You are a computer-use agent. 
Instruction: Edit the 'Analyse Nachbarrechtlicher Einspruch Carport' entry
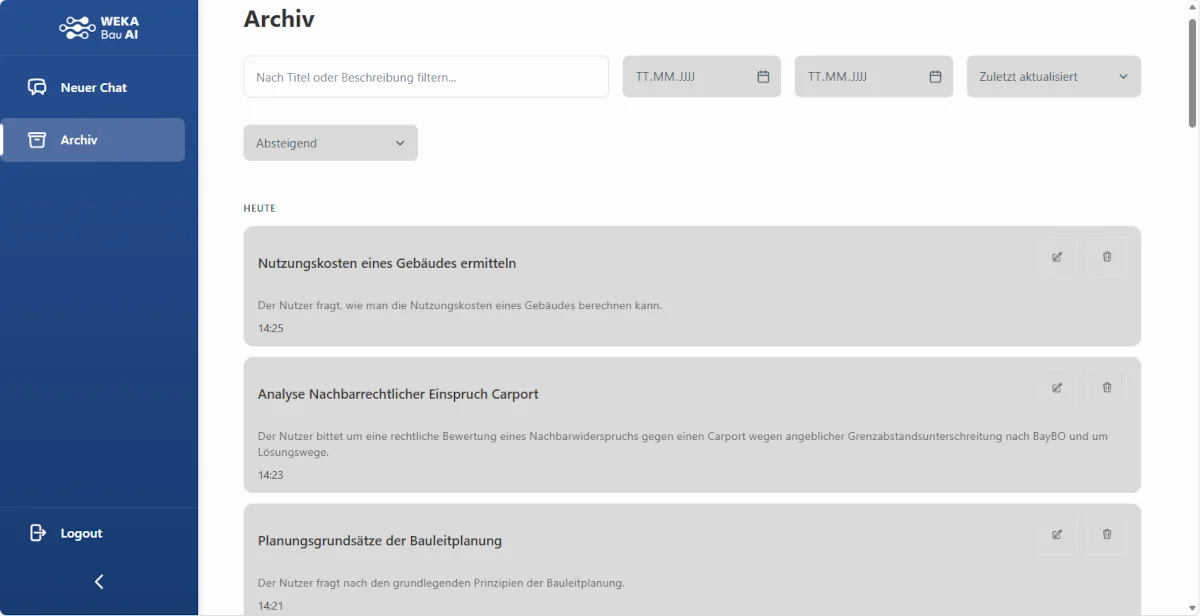click(x=1057, y=388)
